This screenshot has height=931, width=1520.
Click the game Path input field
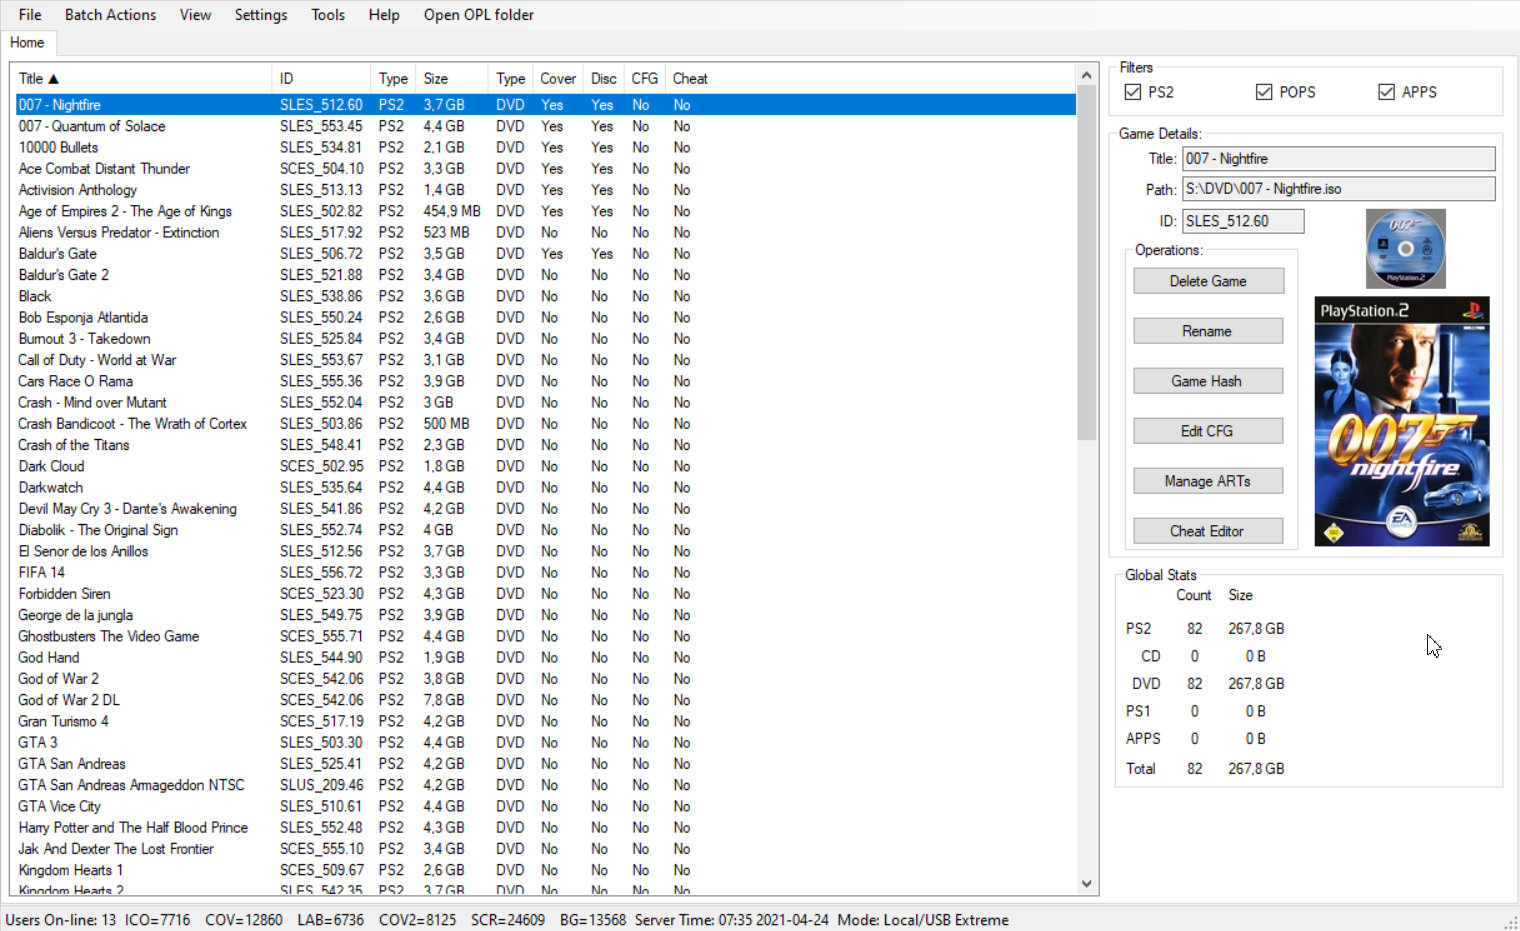[x=1339, y=189]
